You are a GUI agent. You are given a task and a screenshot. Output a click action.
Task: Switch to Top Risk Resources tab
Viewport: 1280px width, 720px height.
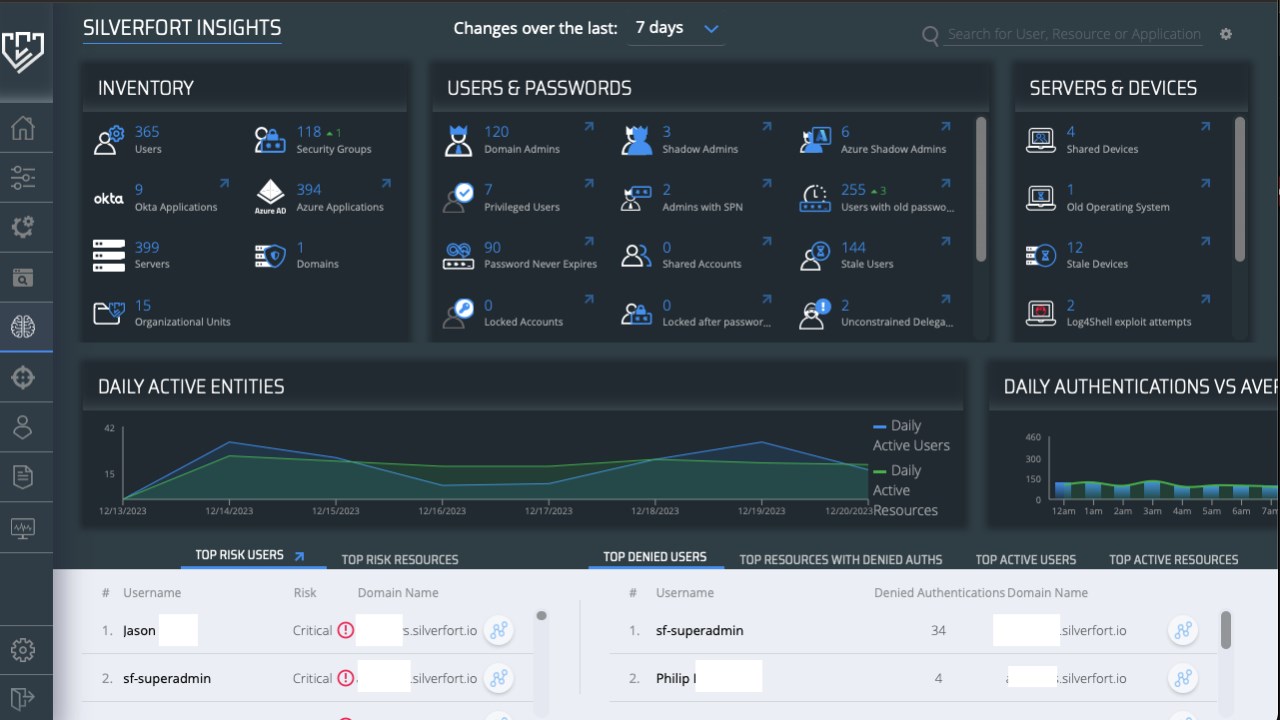point(400,559)
